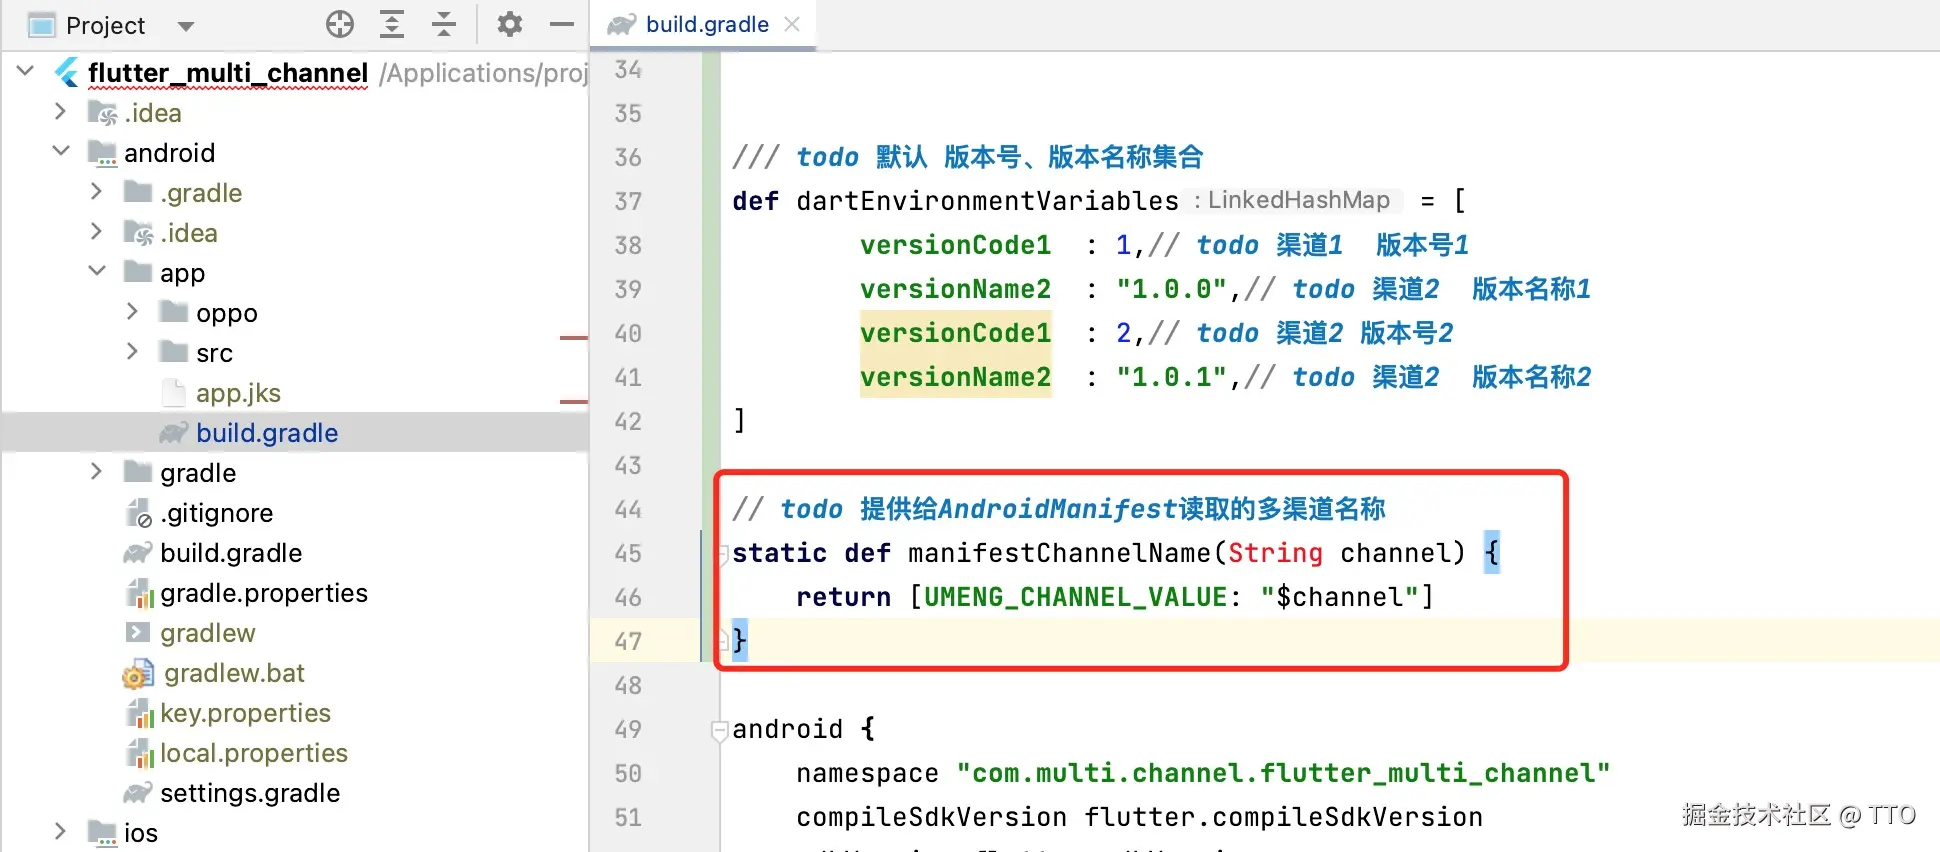The image size is (1940, 852).
Task: Click the Expand All toolbar icon
Action: click(x=392, y=24)
